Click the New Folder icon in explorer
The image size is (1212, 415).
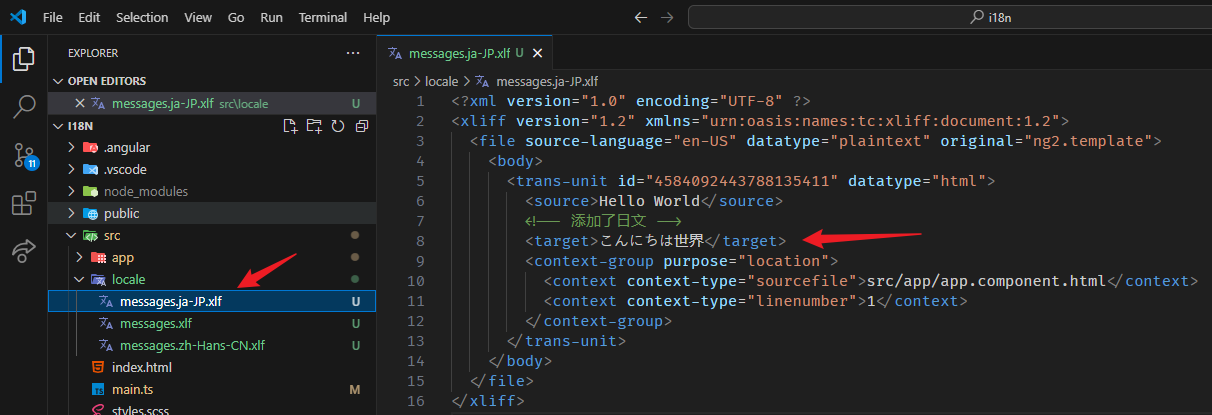[314, 126]
